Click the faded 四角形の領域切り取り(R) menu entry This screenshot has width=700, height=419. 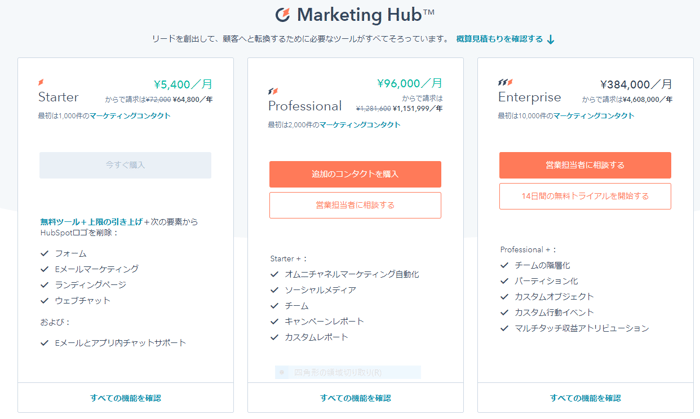[x=348, y=372]
